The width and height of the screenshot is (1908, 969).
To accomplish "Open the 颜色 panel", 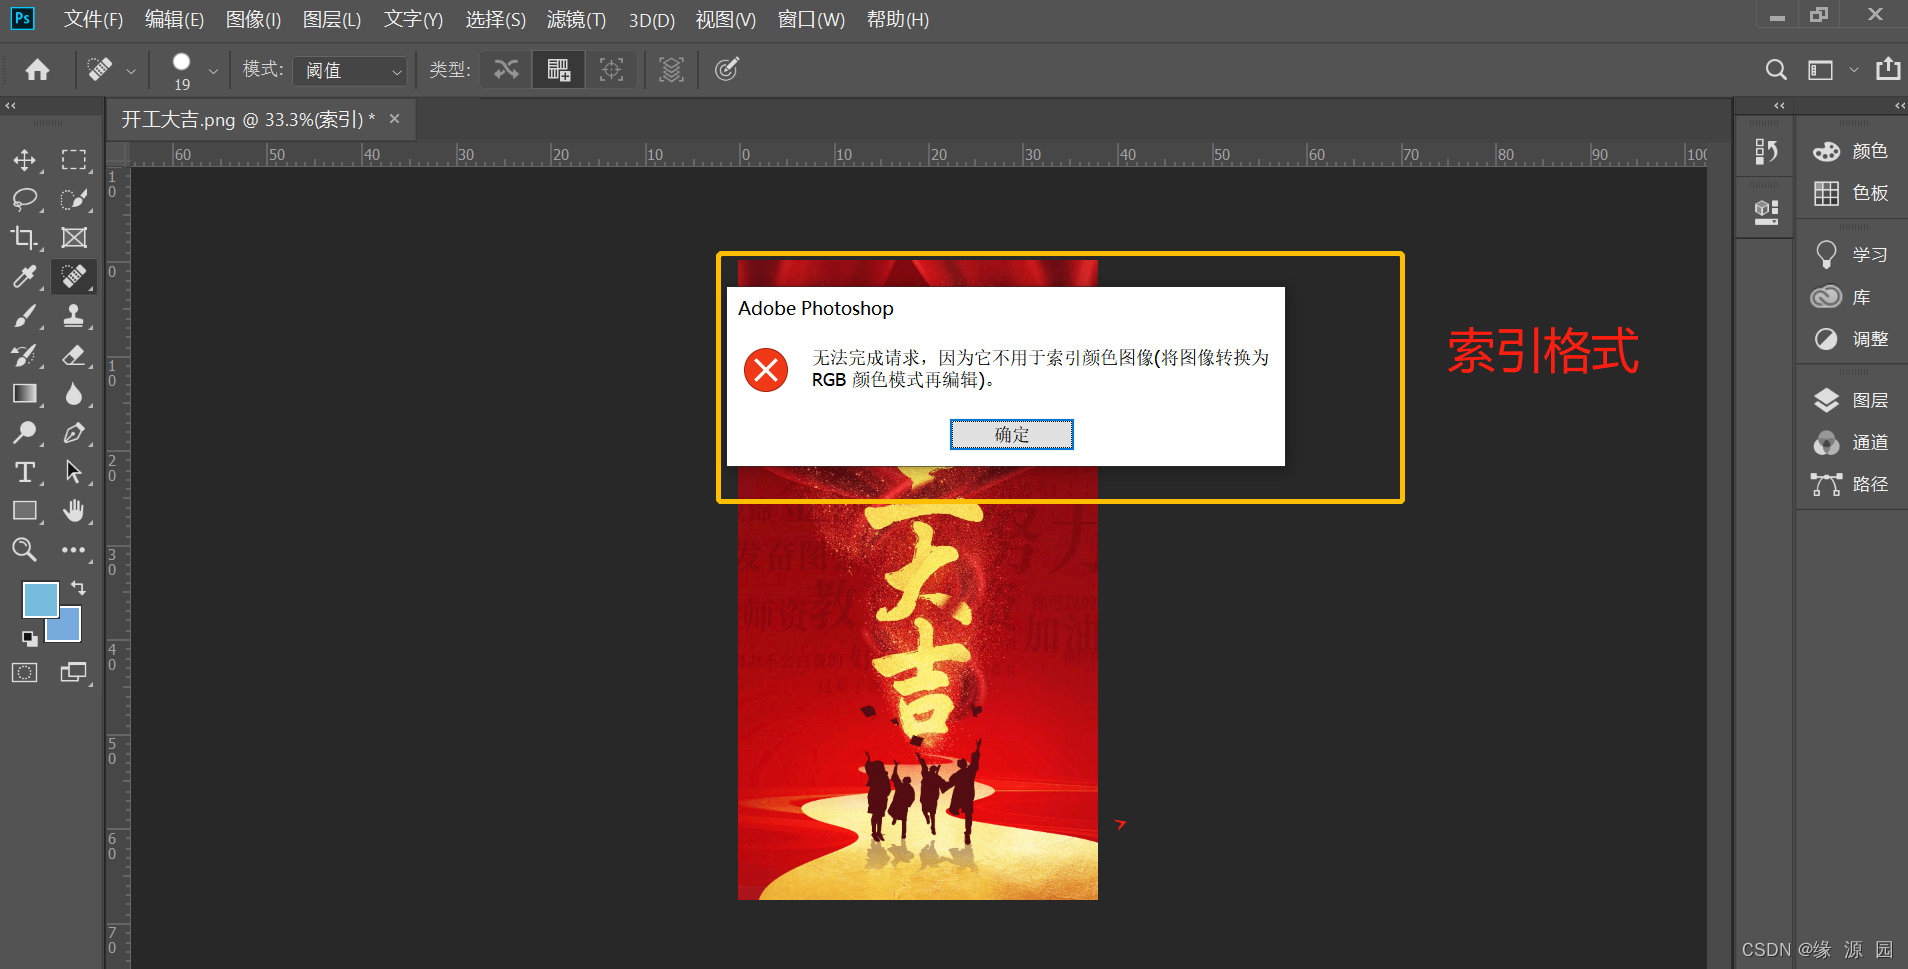I will pyautogui.click(x=1851, y=151).
